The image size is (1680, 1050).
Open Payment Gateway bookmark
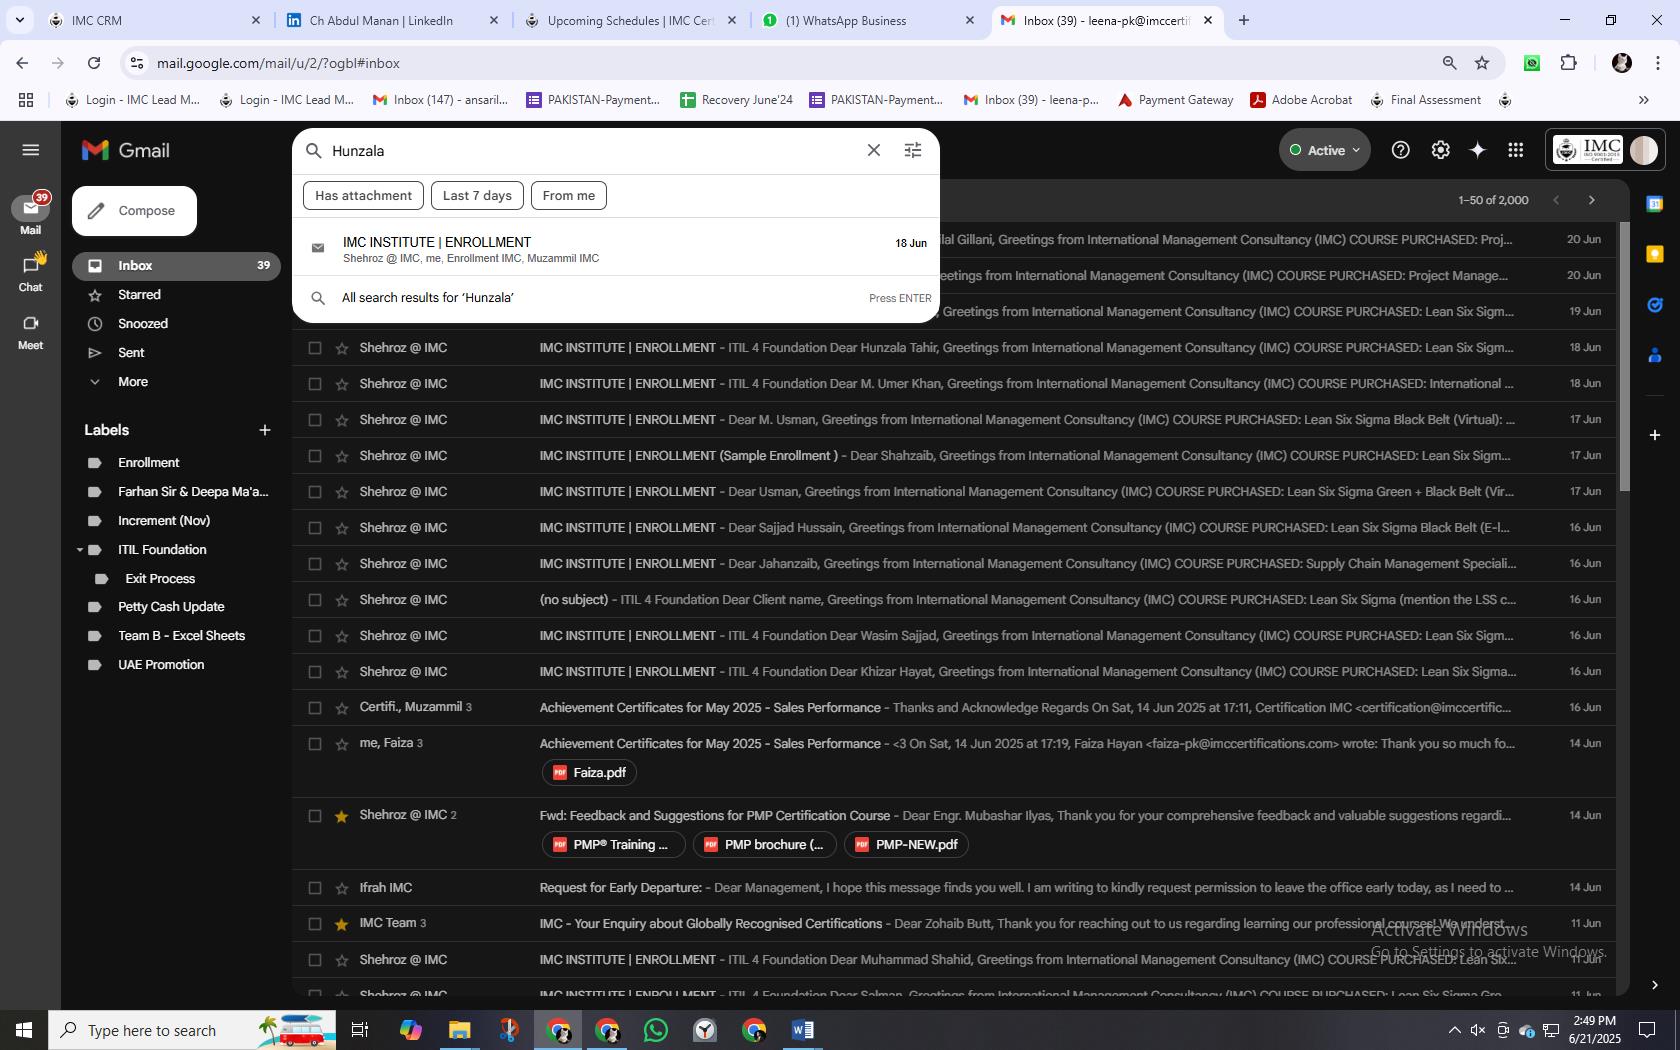coord(1175,100)
